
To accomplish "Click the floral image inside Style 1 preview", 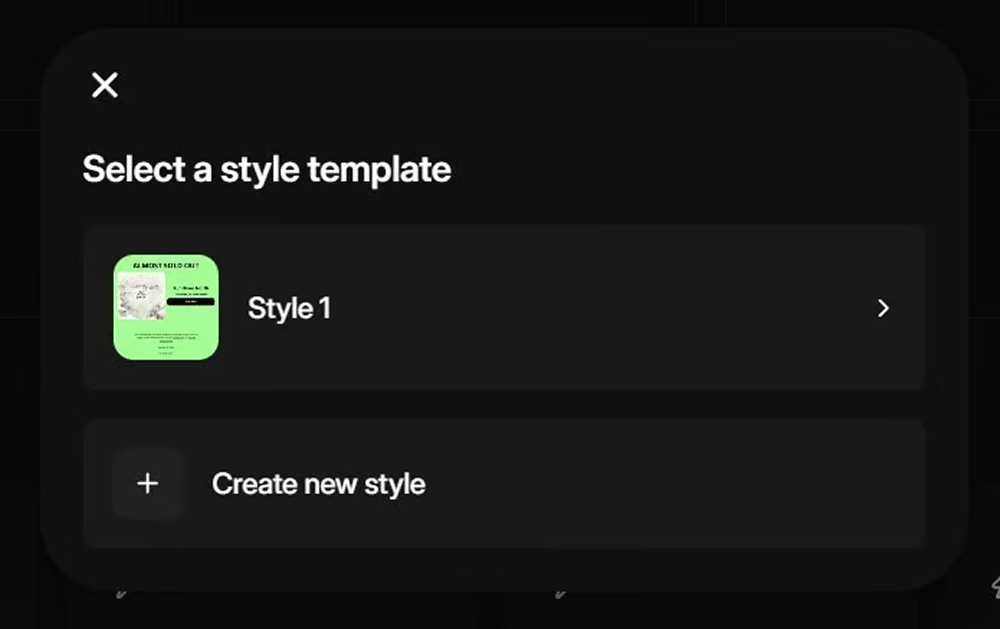I will pos(141,297).
